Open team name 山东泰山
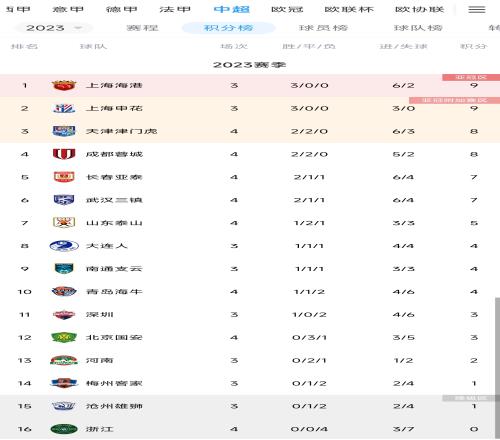Screen dimensions: 500x440 (x=114, y=223)
